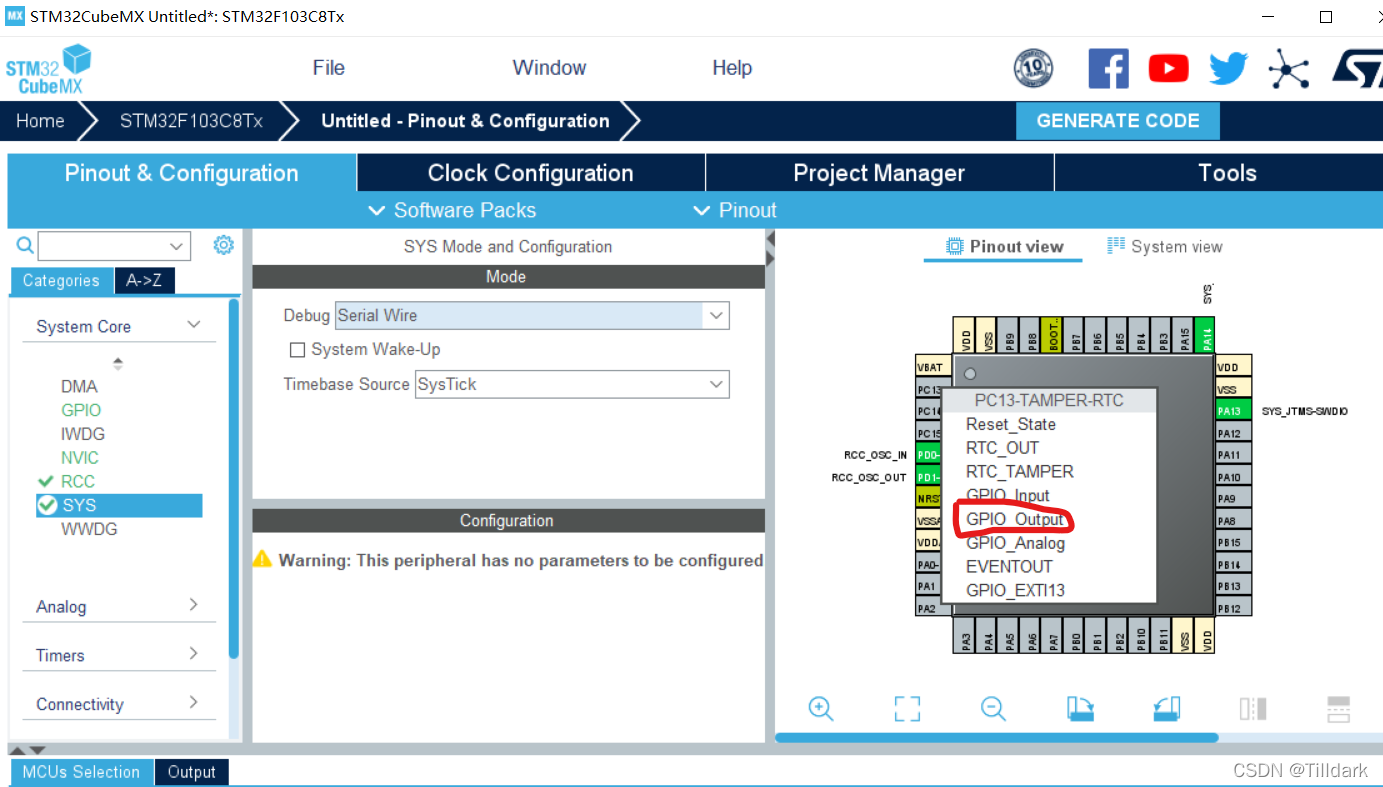Toggle horizontal split view icon

[1339, 709]
